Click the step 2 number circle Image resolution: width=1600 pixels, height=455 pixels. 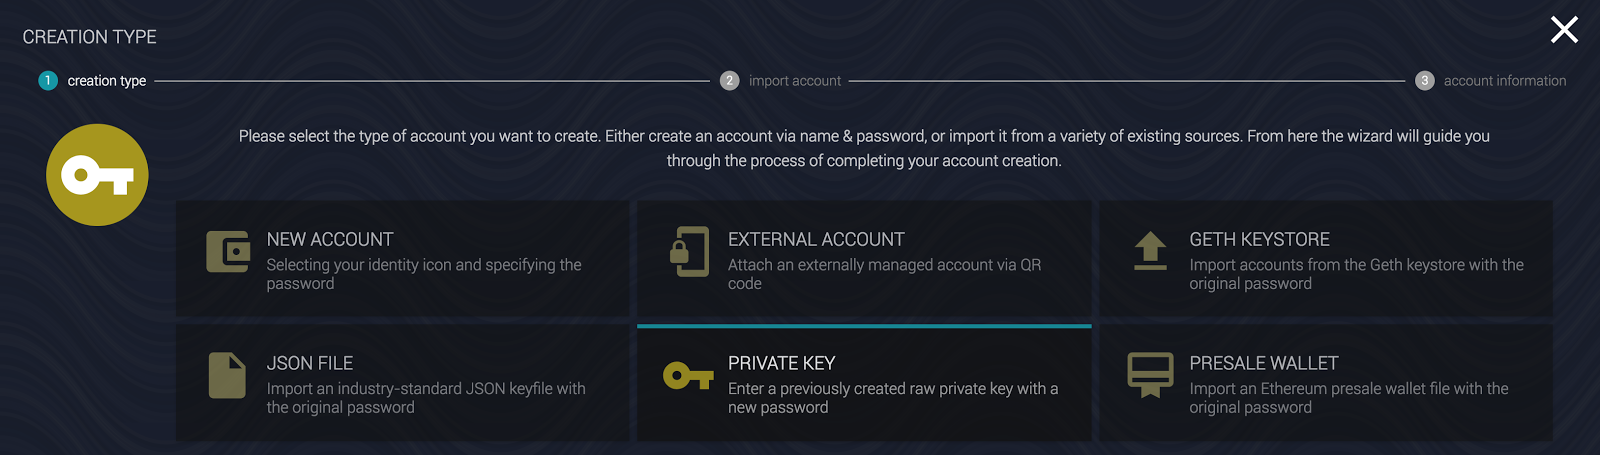(730, 81)
